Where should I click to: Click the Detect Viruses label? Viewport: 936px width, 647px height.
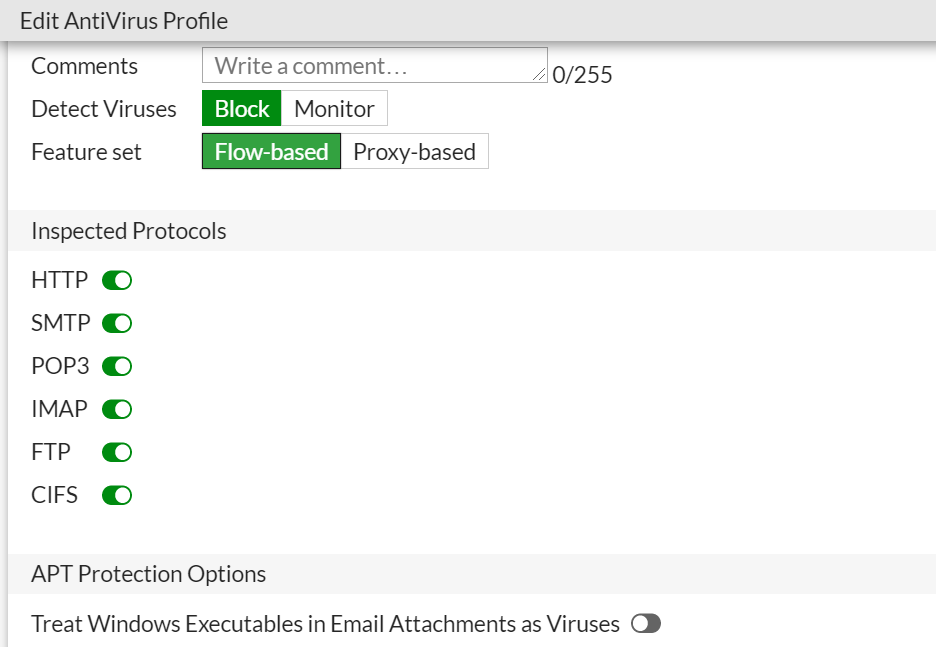104,109
